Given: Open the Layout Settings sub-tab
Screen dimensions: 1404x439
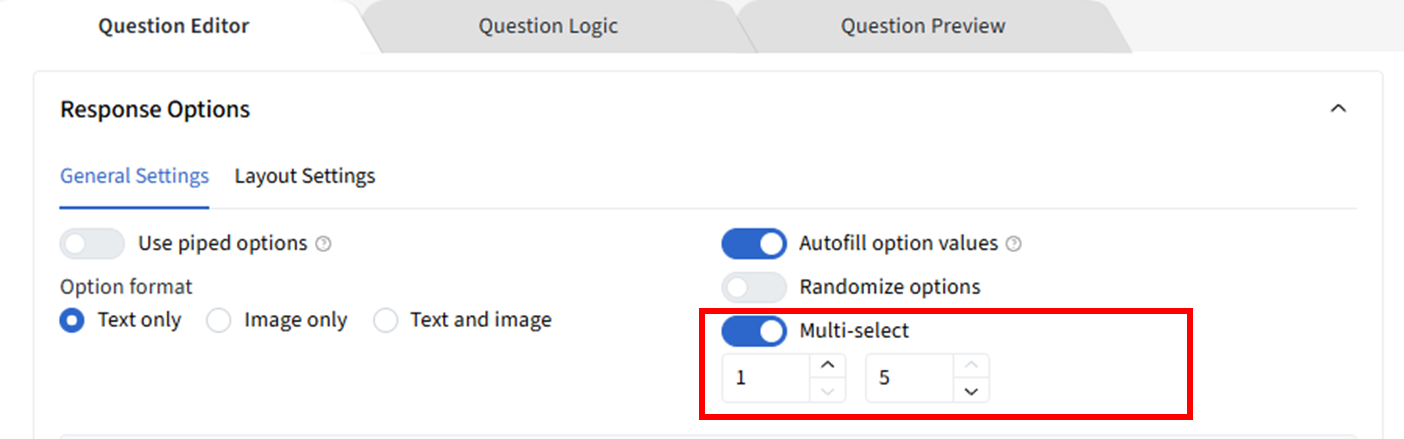Looking at the screenshot, I should [x=305, y=176].
